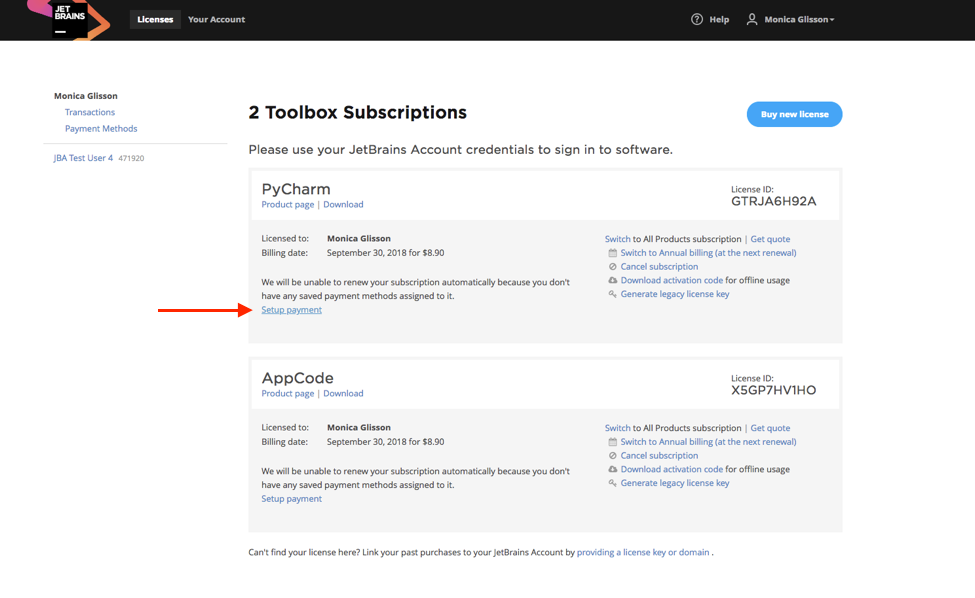
Task: Click the user profile icon in header
Action: [x=752, y=19]
